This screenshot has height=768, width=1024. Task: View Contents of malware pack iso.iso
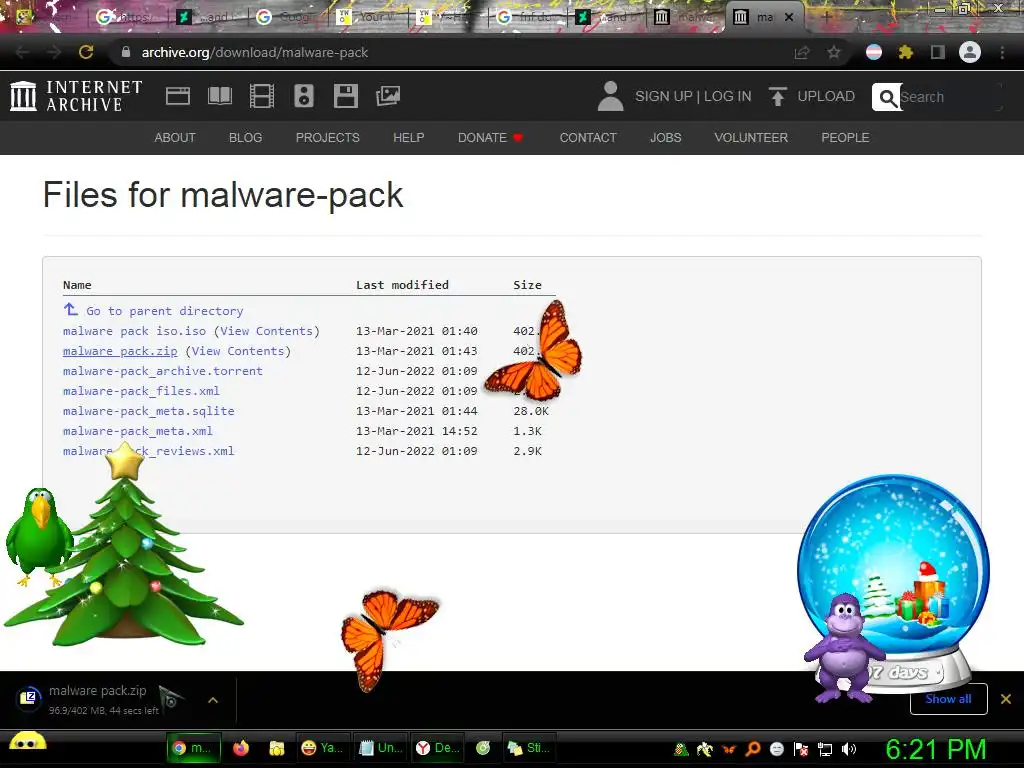pos(266,331)
